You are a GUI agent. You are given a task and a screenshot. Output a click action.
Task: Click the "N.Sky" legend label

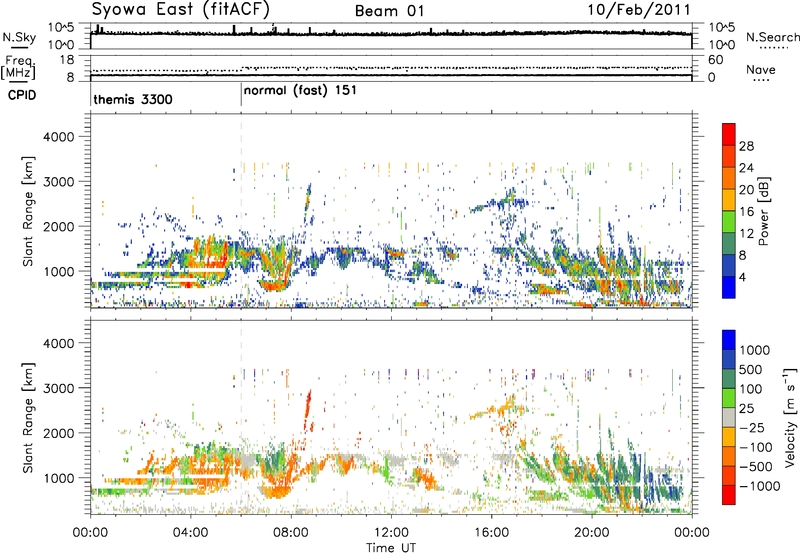(x=19, y=37)
